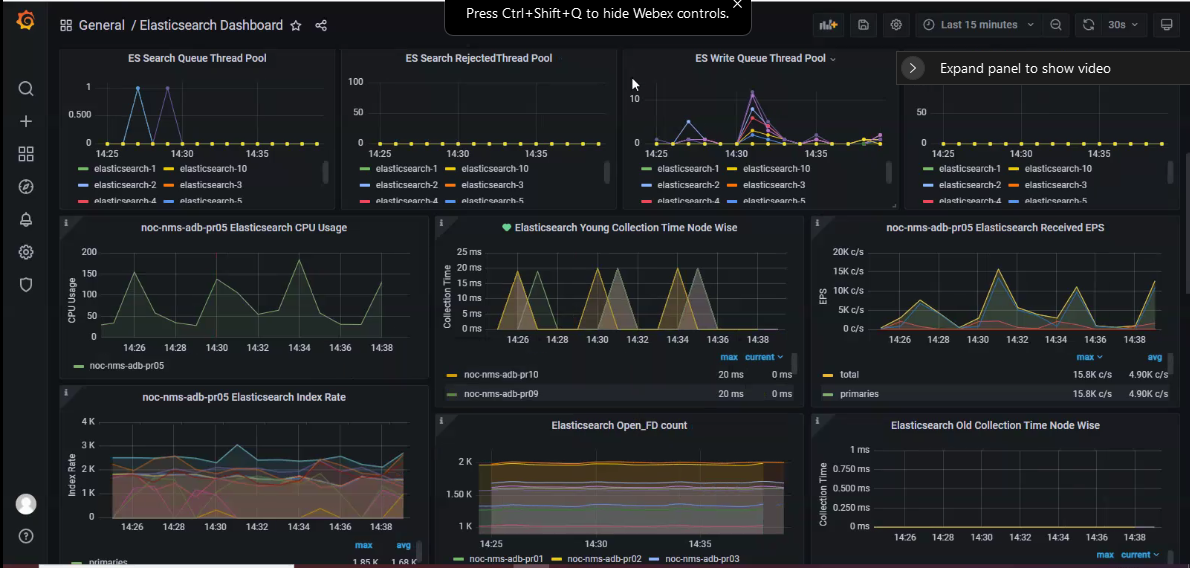Share the dashboard via share icon

pos(321,25)
